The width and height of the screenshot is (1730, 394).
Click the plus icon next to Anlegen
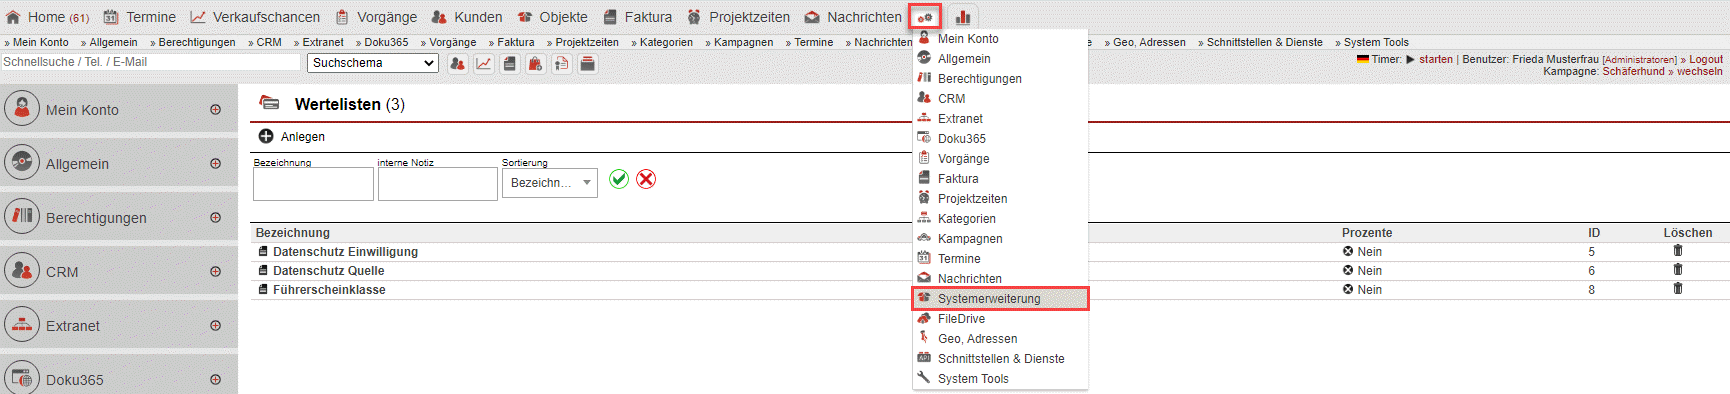[266, 136]
